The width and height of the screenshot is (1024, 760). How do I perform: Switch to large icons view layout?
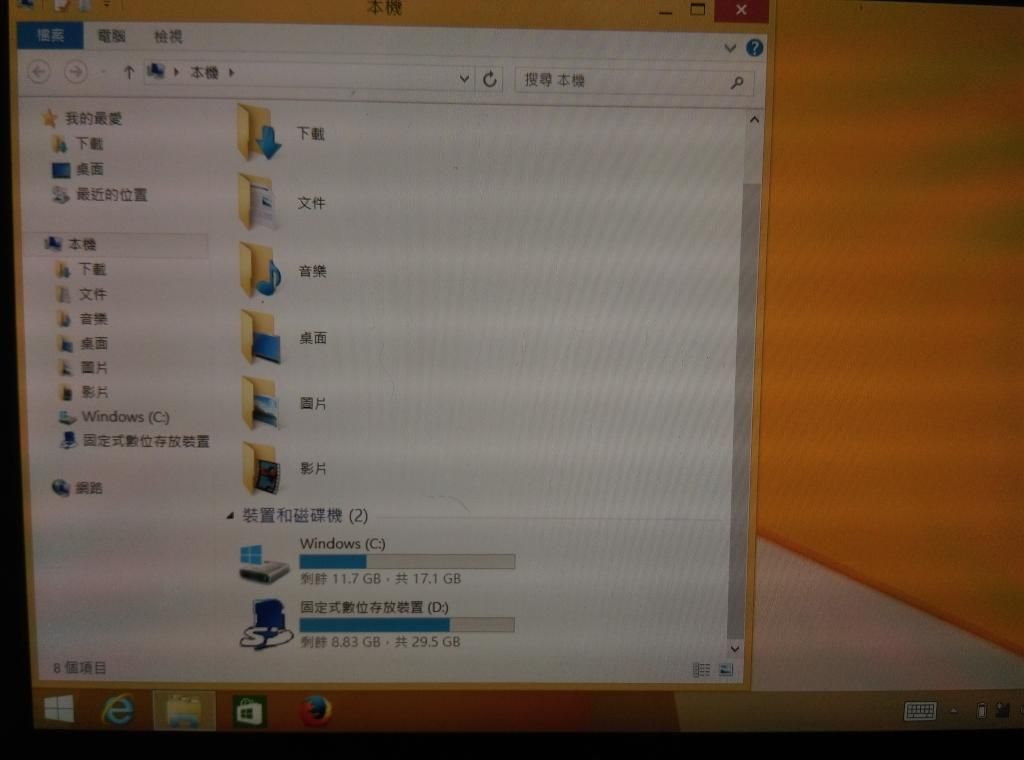[x=727, y=669]
